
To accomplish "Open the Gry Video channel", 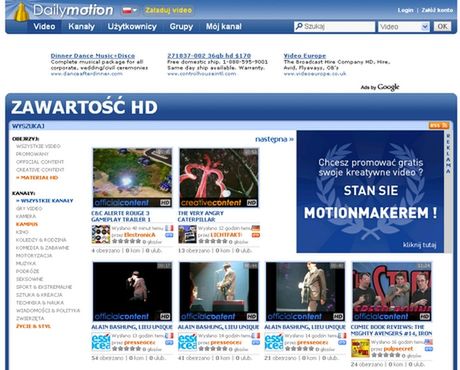I will [29, 208].
